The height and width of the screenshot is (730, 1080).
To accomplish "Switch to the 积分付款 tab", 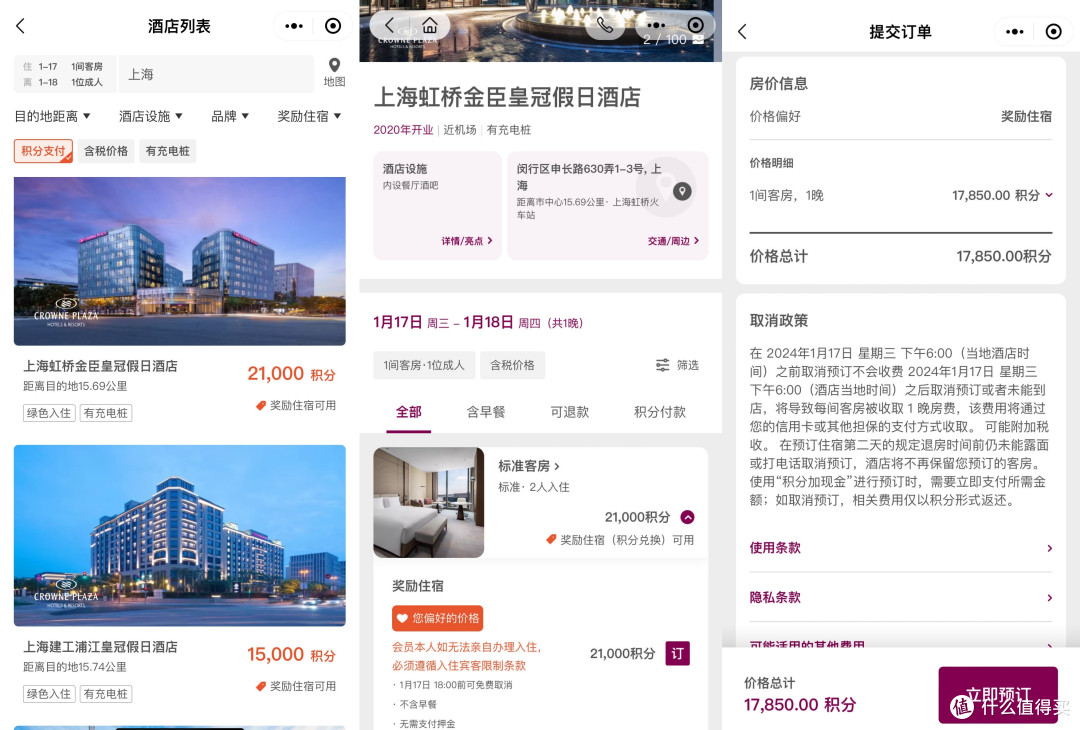I will pos(660,412).
